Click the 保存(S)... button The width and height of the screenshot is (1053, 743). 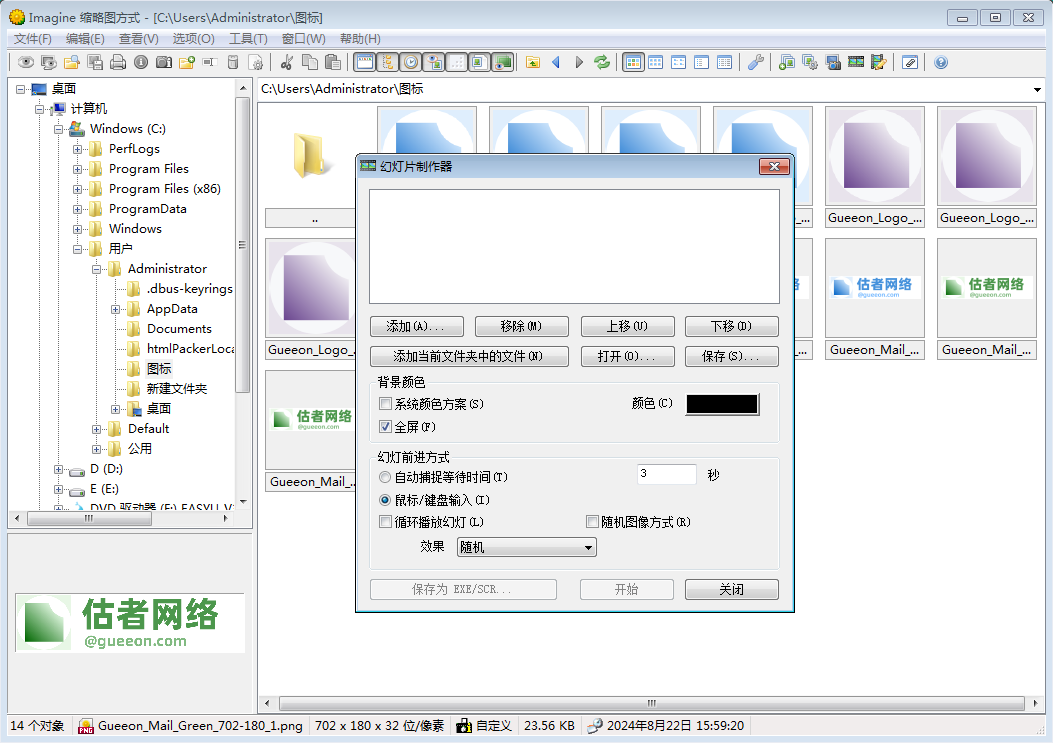[x=732, y=356]
